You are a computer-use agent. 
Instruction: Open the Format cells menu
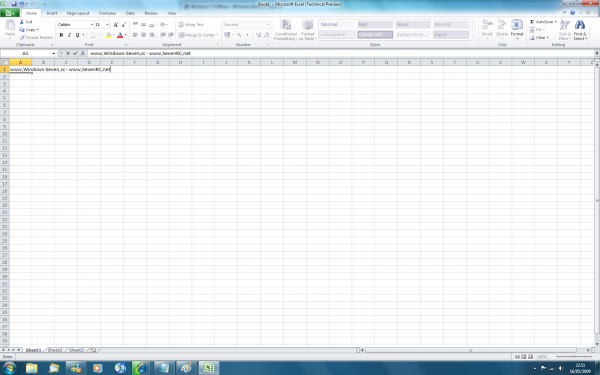(517, 29)
